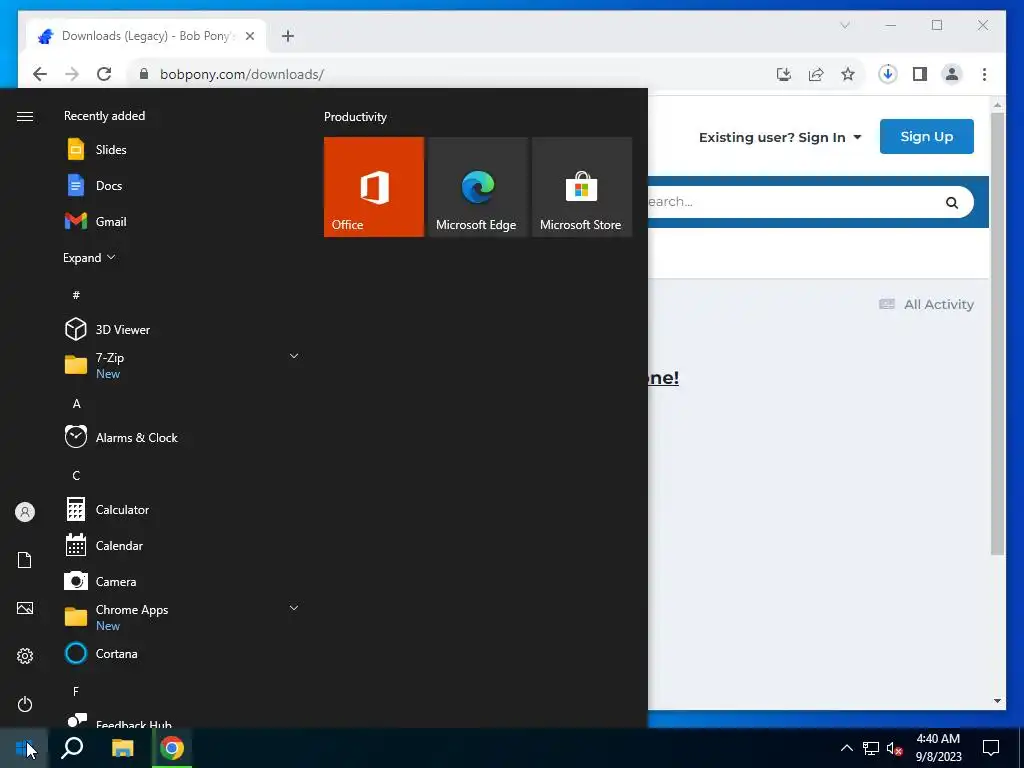Open Chrome profile avatar
Screen dimensions: 1024x768
pos(952,74)
